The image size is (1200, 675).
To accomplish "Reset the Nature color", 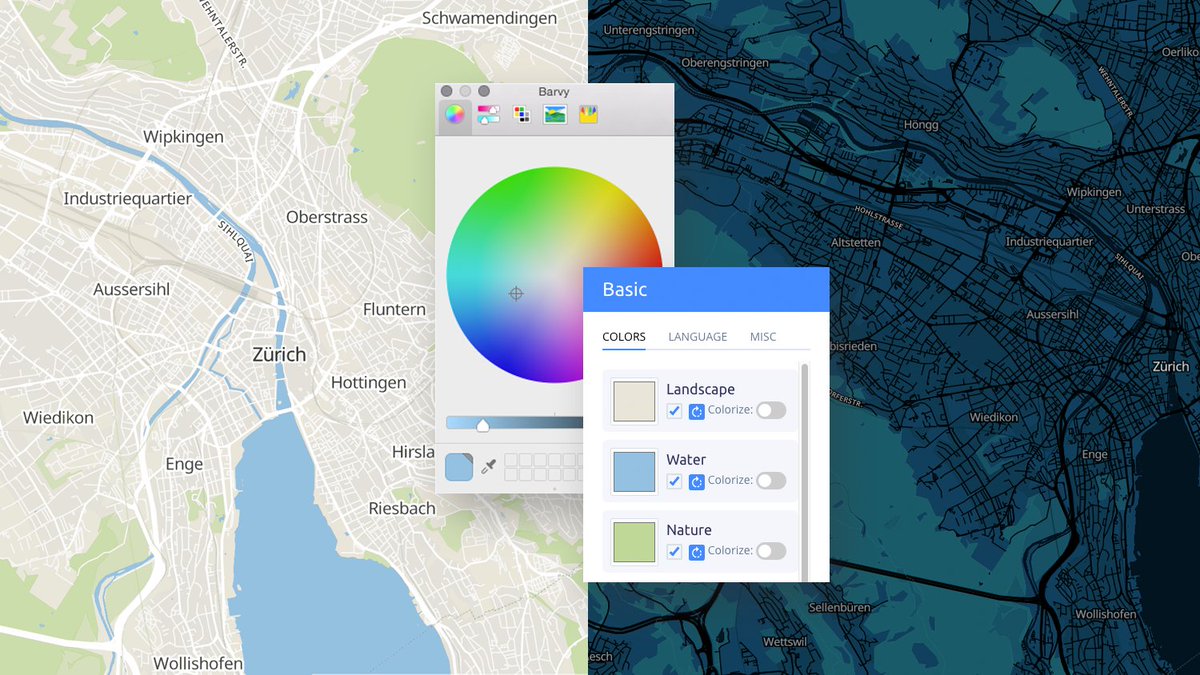I will (x=697, y=552).
